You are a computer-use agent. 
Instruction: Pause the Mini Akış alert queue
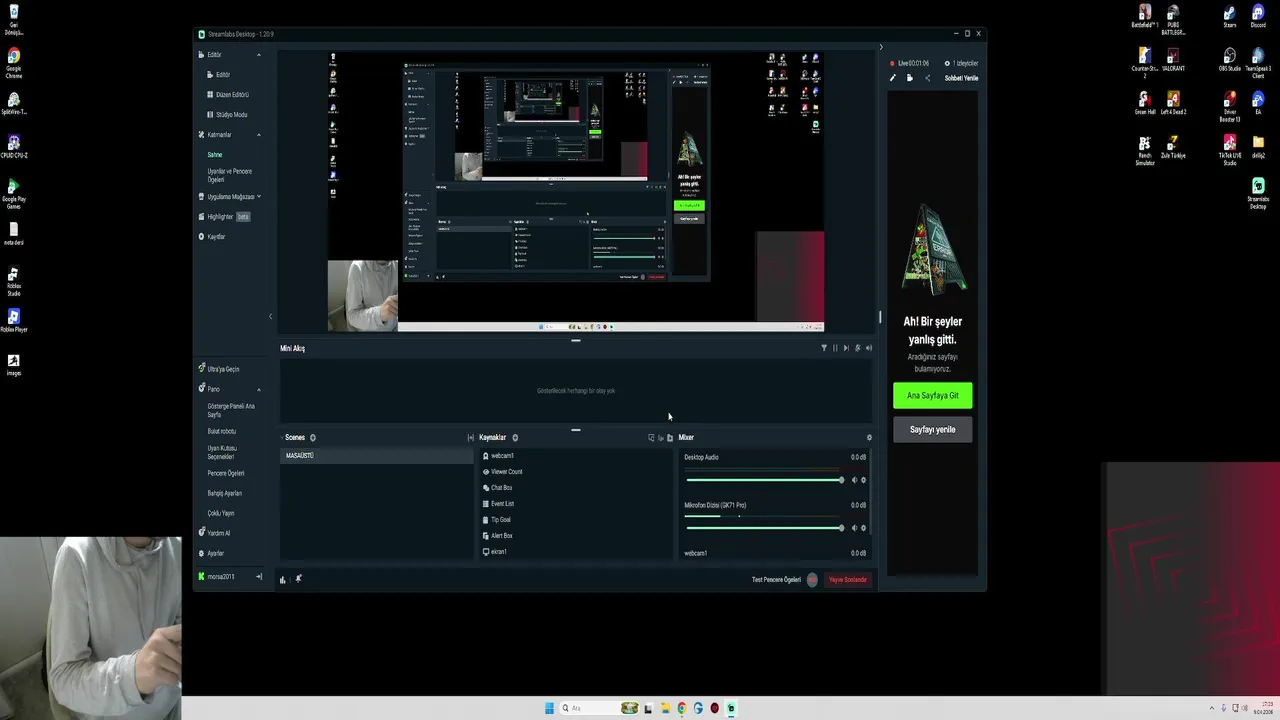pos(835,348)
